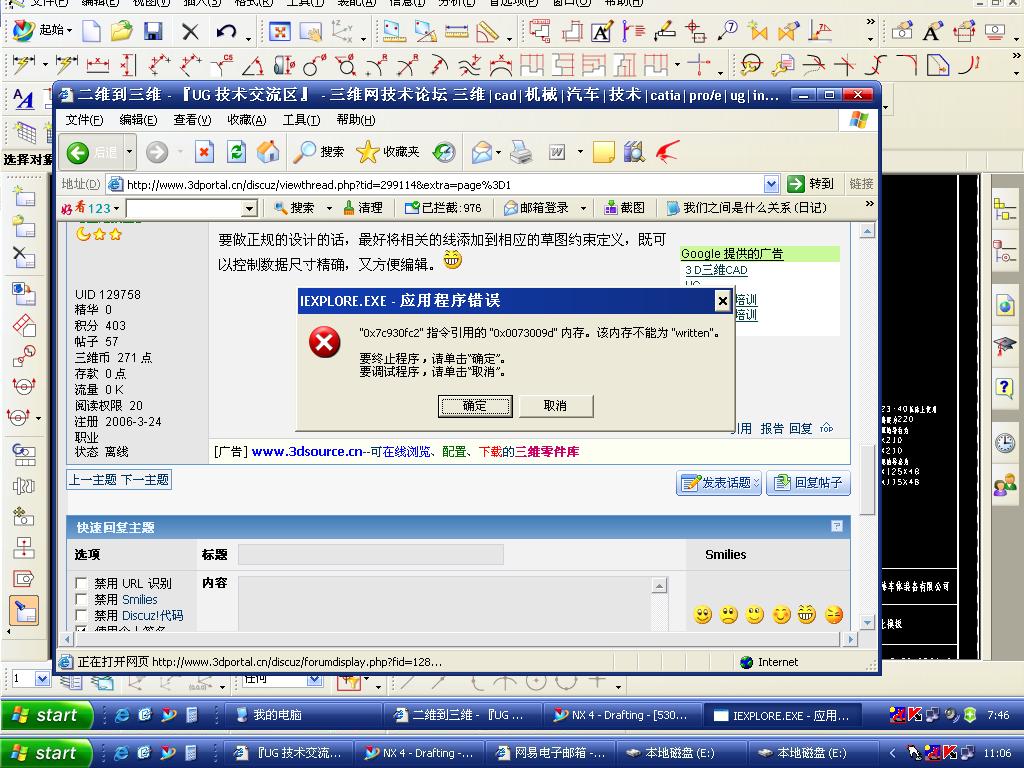Click the NX Undo arrow icon

tap(226, 31)
